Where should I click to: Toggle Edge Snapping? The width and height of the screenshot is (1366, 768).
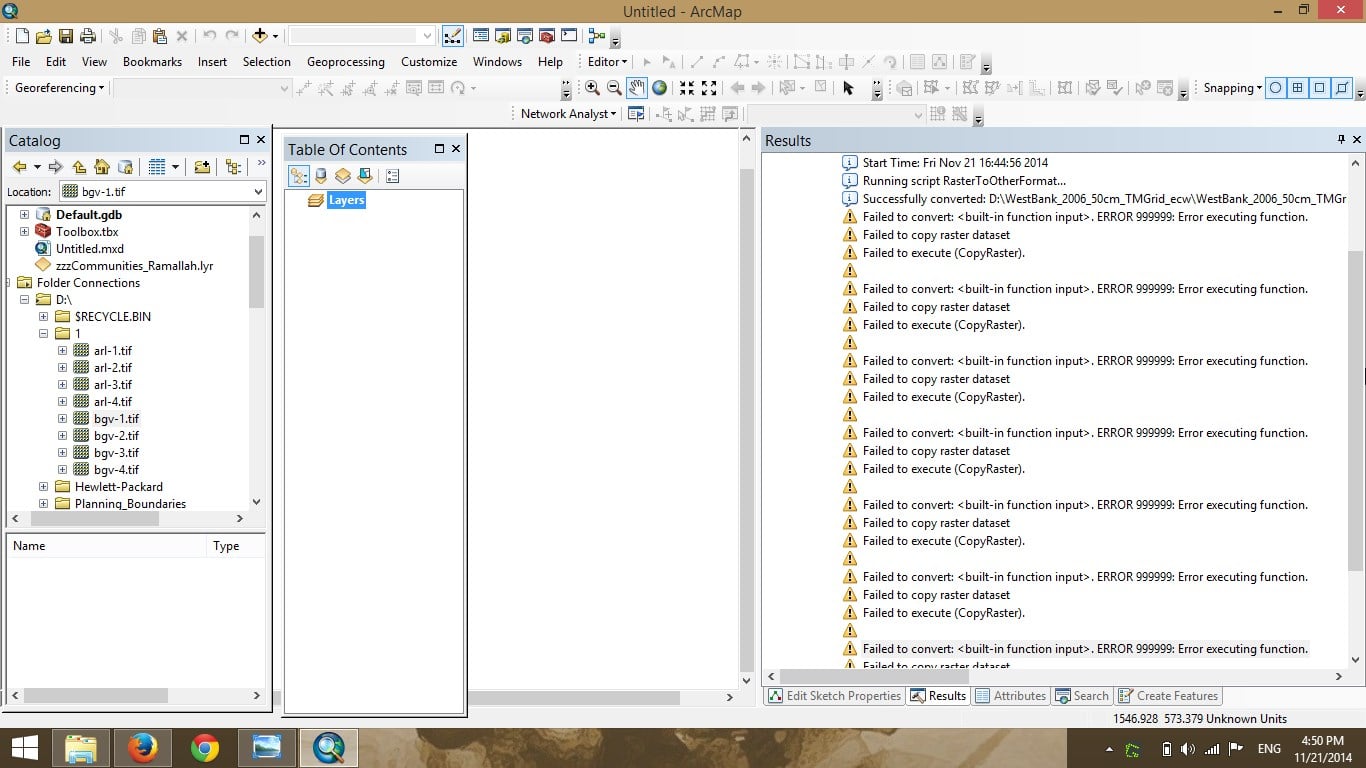[1342, 88]
